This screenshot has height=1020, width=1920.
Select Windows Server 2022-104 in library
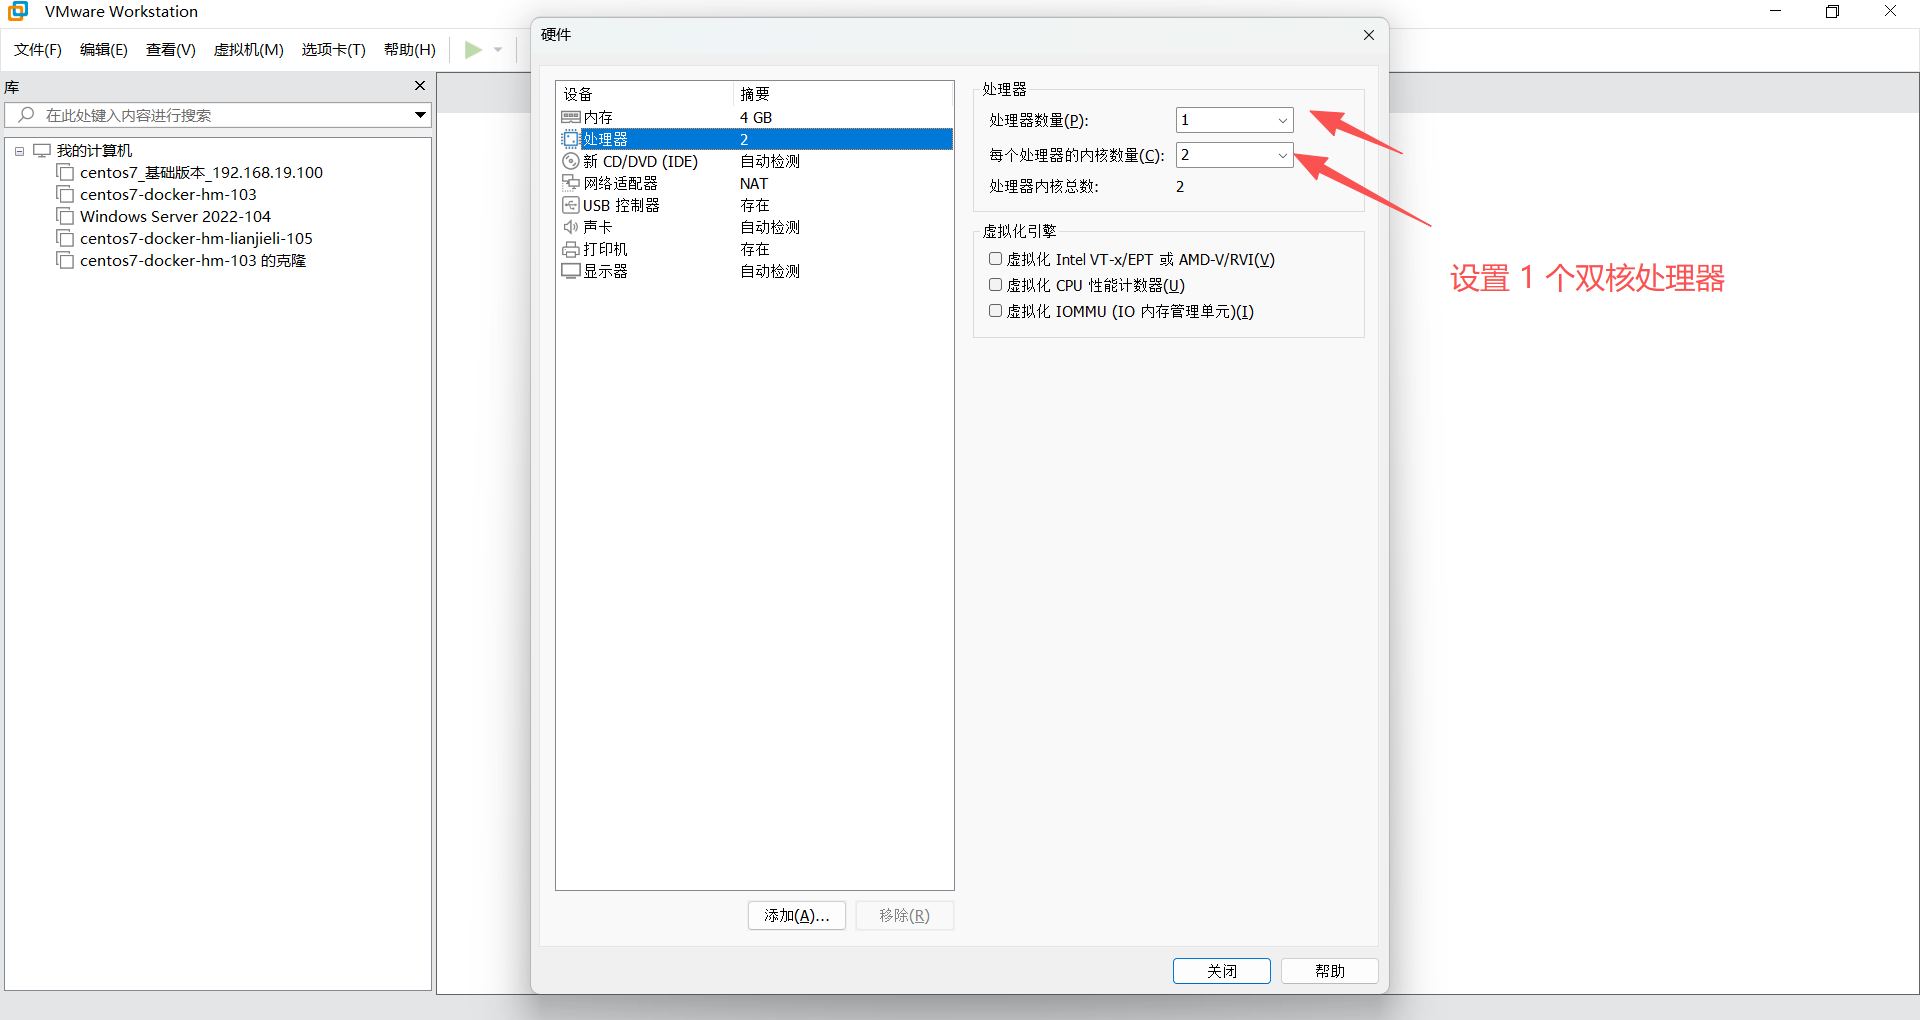click(175, 216)
